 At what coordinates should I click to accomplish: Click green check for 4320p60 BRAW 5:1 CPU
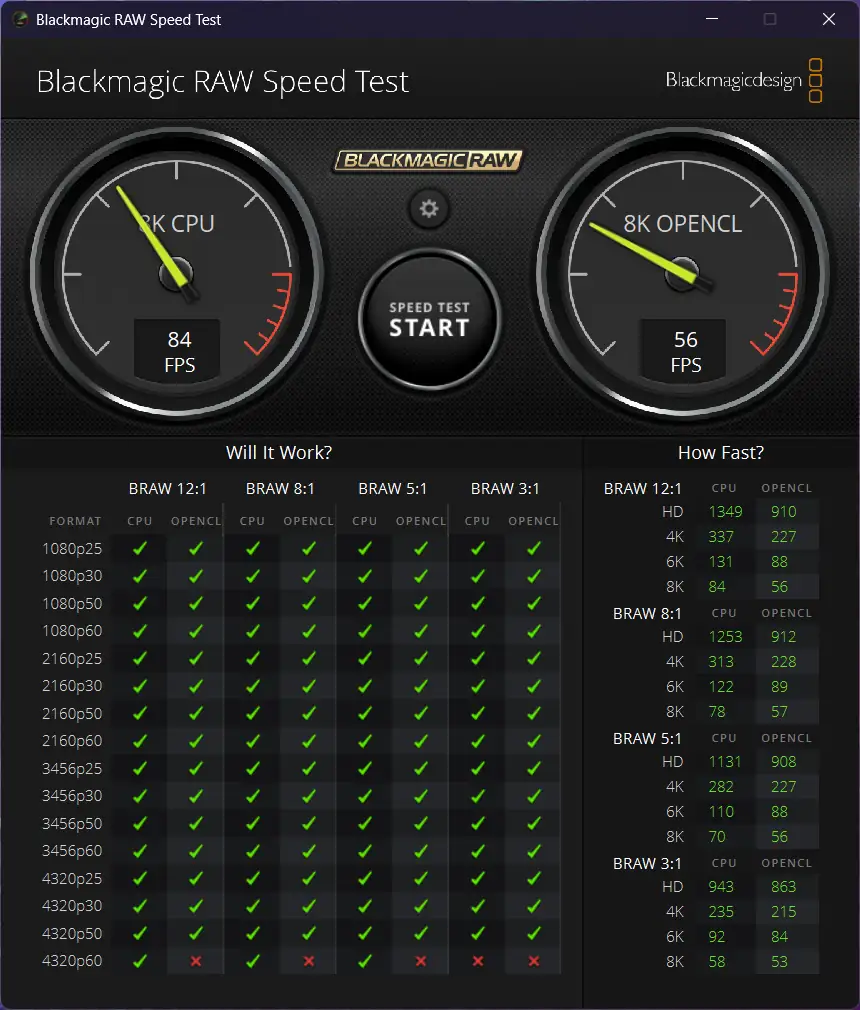pos(365,960)
